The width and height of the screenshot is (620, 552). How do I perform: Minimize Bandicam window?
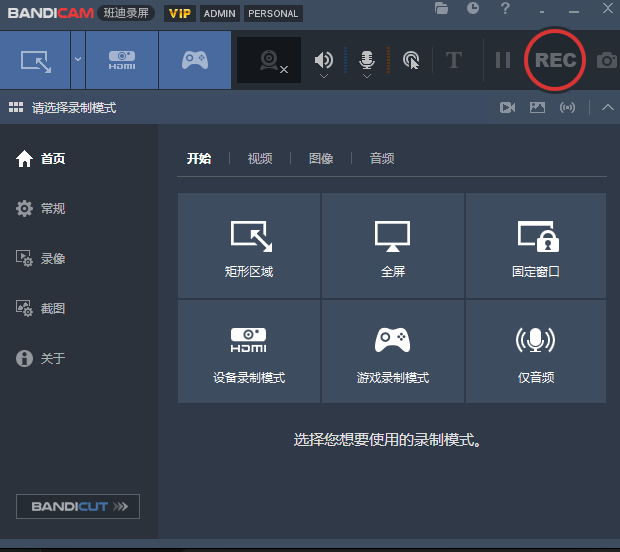(x=574, y=12)
